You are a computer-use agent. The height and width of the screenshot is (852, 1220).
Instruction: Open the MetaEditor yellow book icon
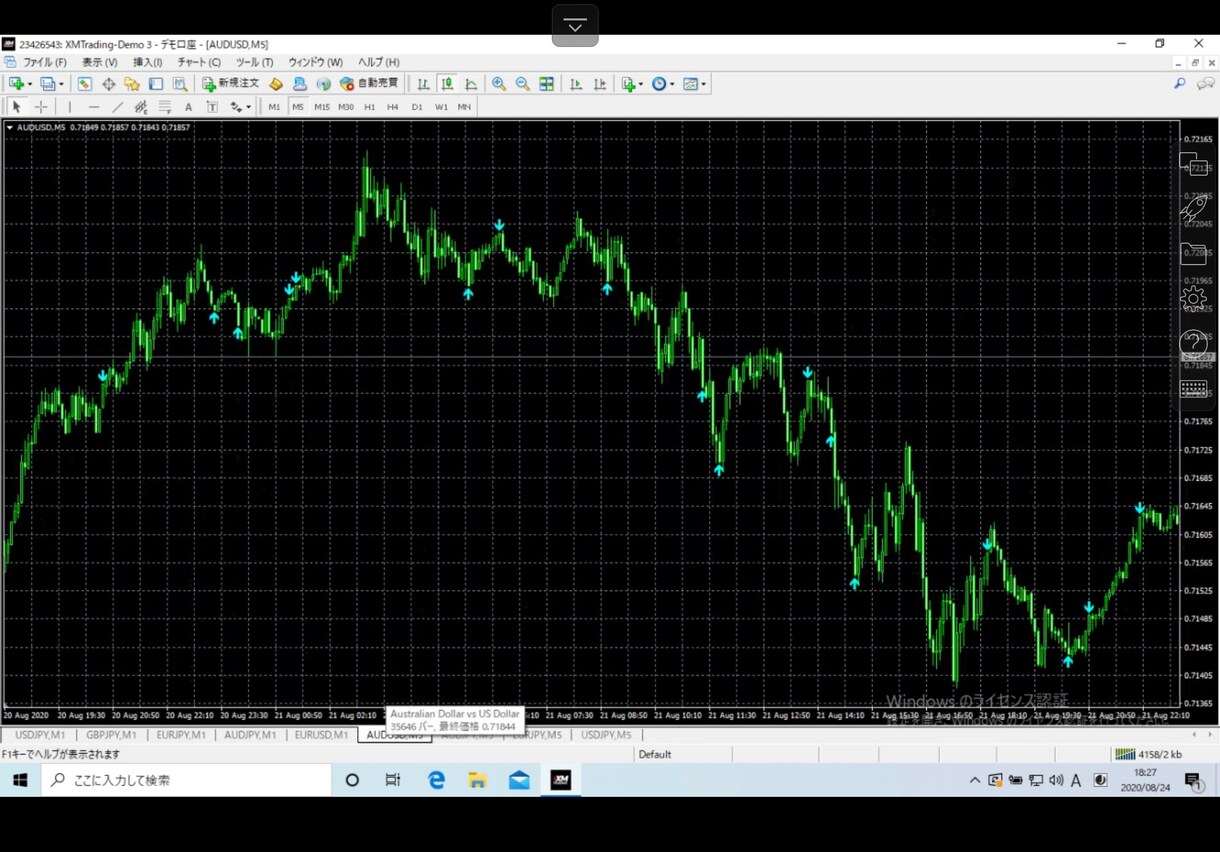(x=276, y=84)
